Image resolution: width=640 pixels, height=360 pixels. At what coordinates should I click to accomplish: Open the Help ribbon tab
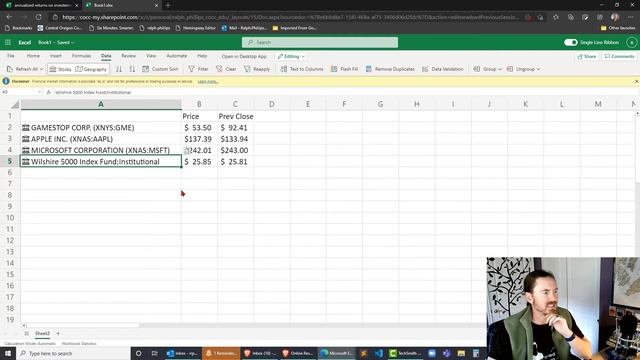[202, 56]
